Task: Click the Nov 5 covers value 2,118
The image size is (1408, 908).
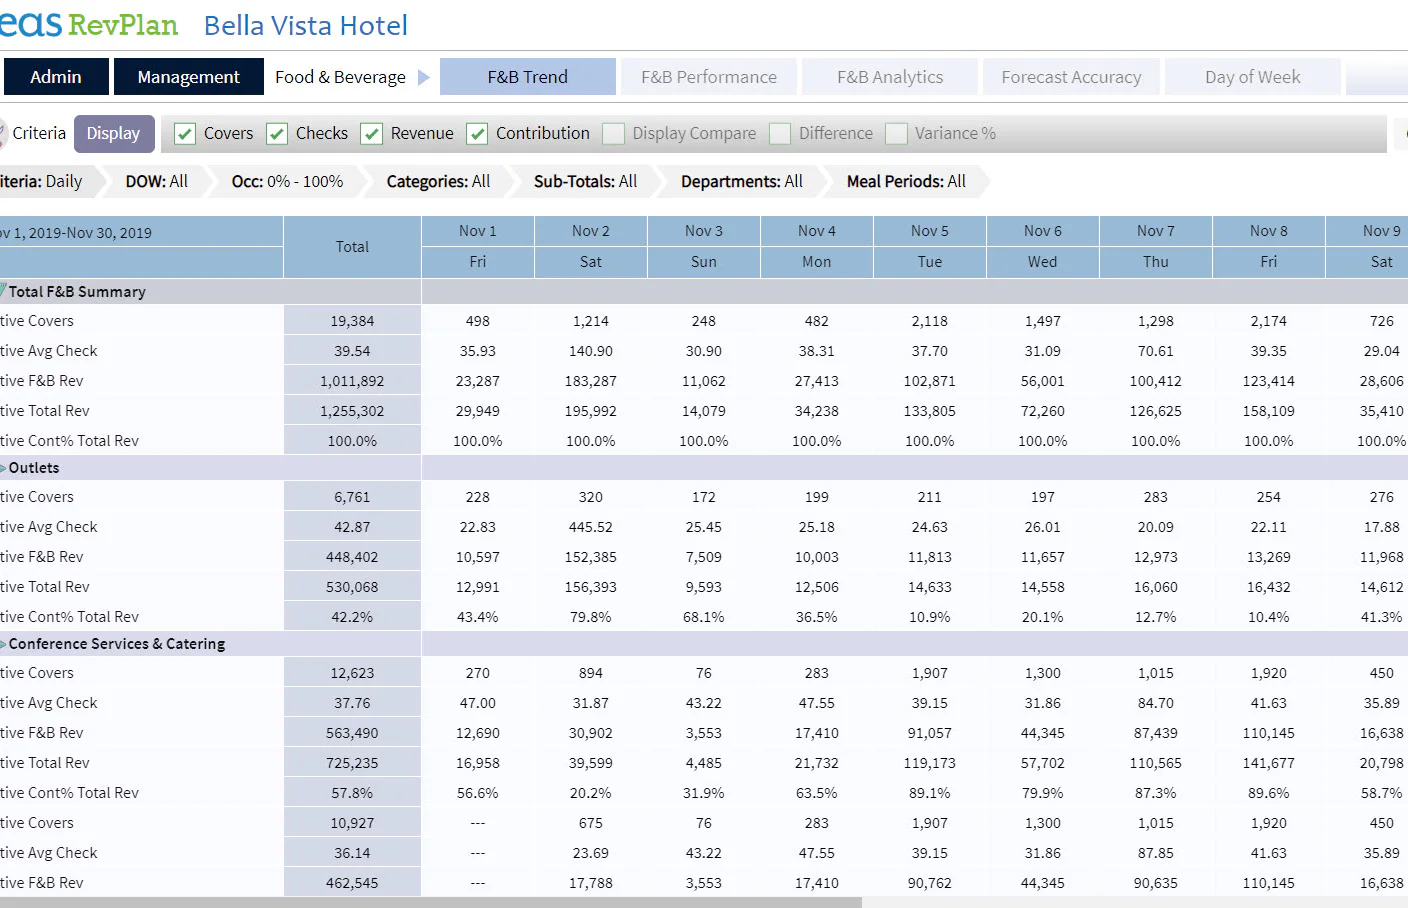Action: point(930,321)
